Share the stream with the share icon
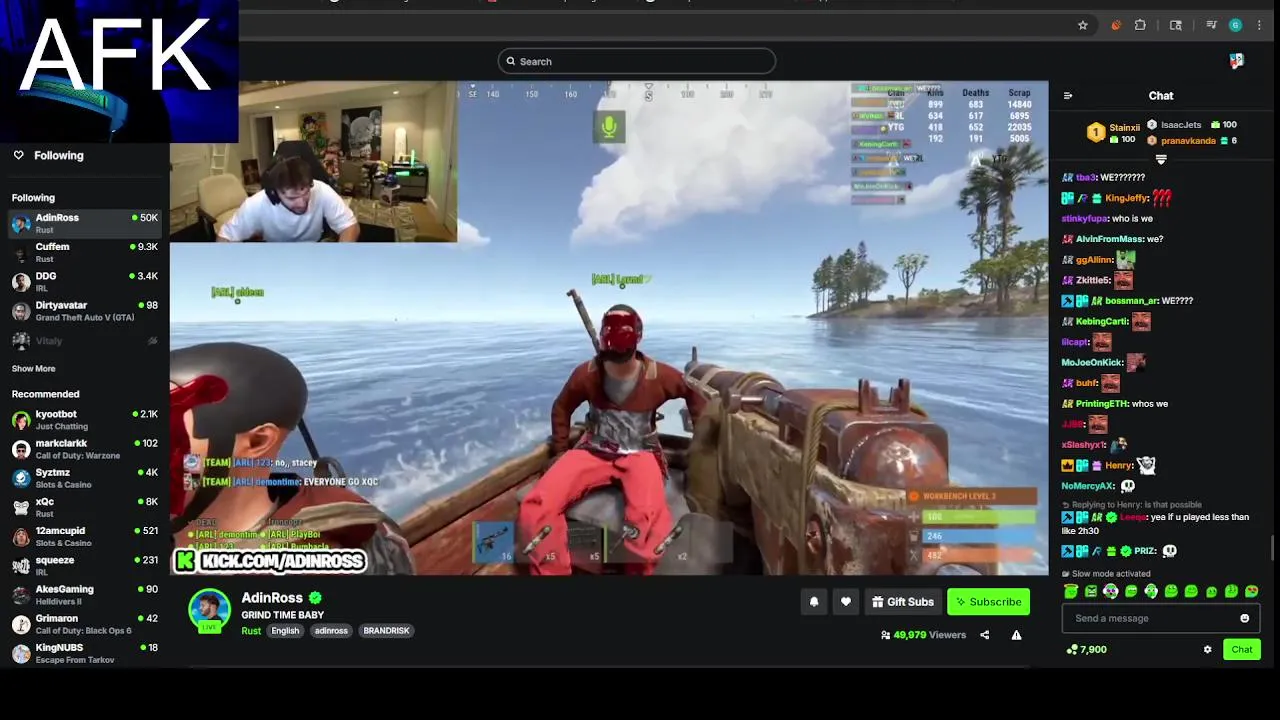Screen dimensions: 1280x720 point(984,635)
